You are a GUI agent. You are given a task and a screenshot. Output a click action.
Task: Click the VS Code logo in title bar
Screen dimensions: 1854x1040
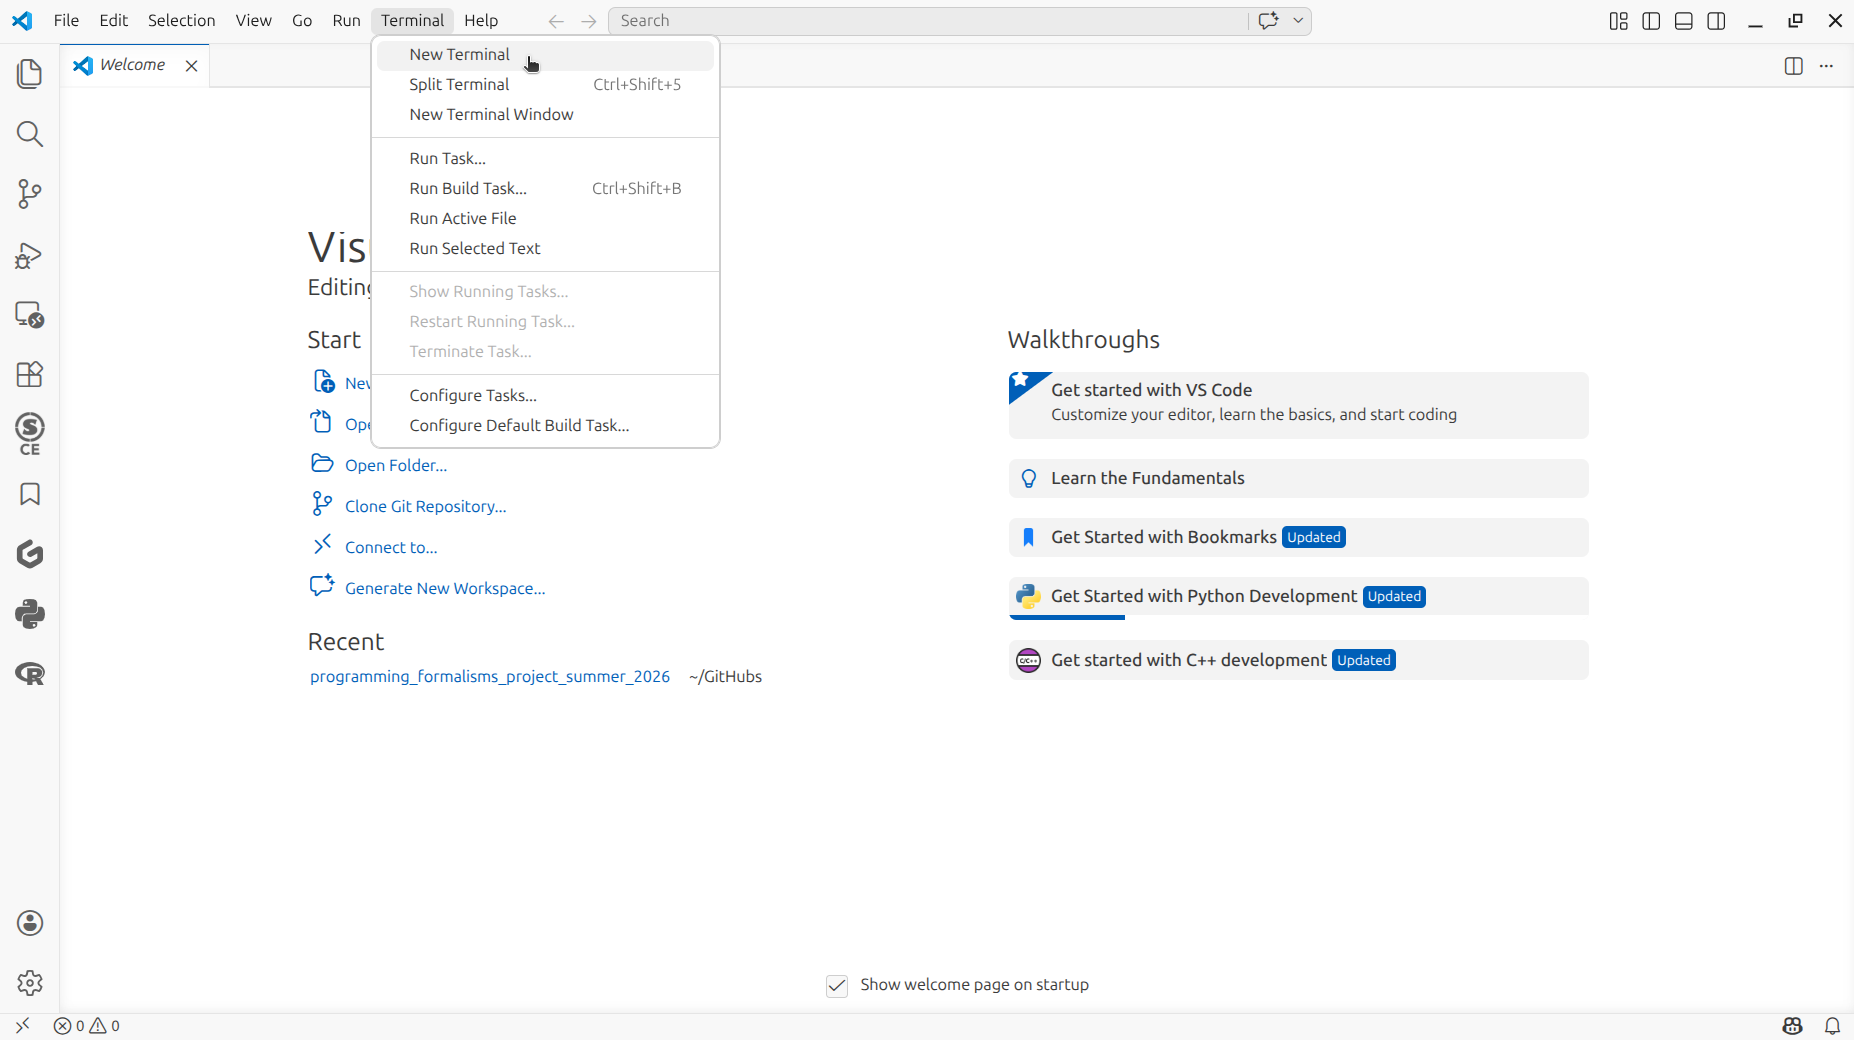[22, 21]
